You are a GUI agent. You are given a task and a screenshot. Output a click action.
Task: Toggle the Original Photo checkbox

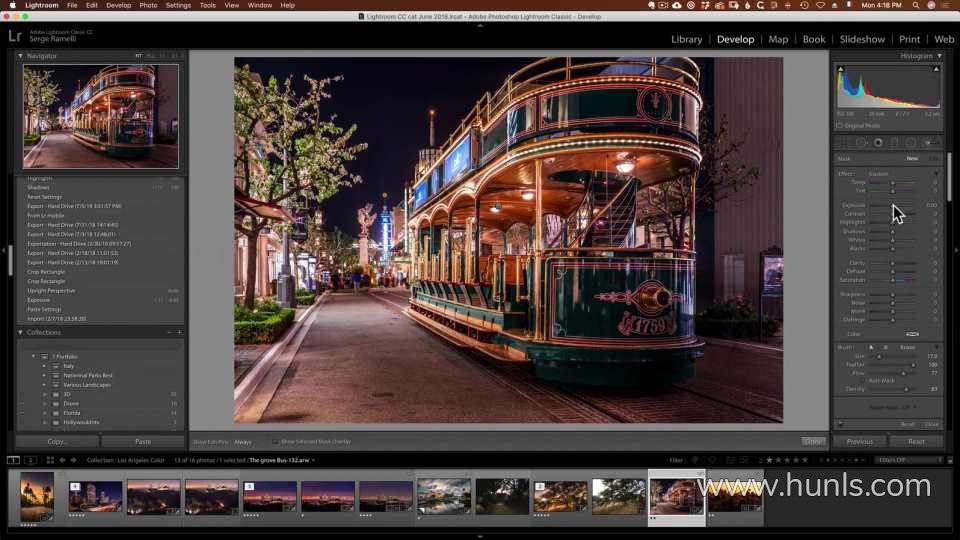tap(839, 126)
